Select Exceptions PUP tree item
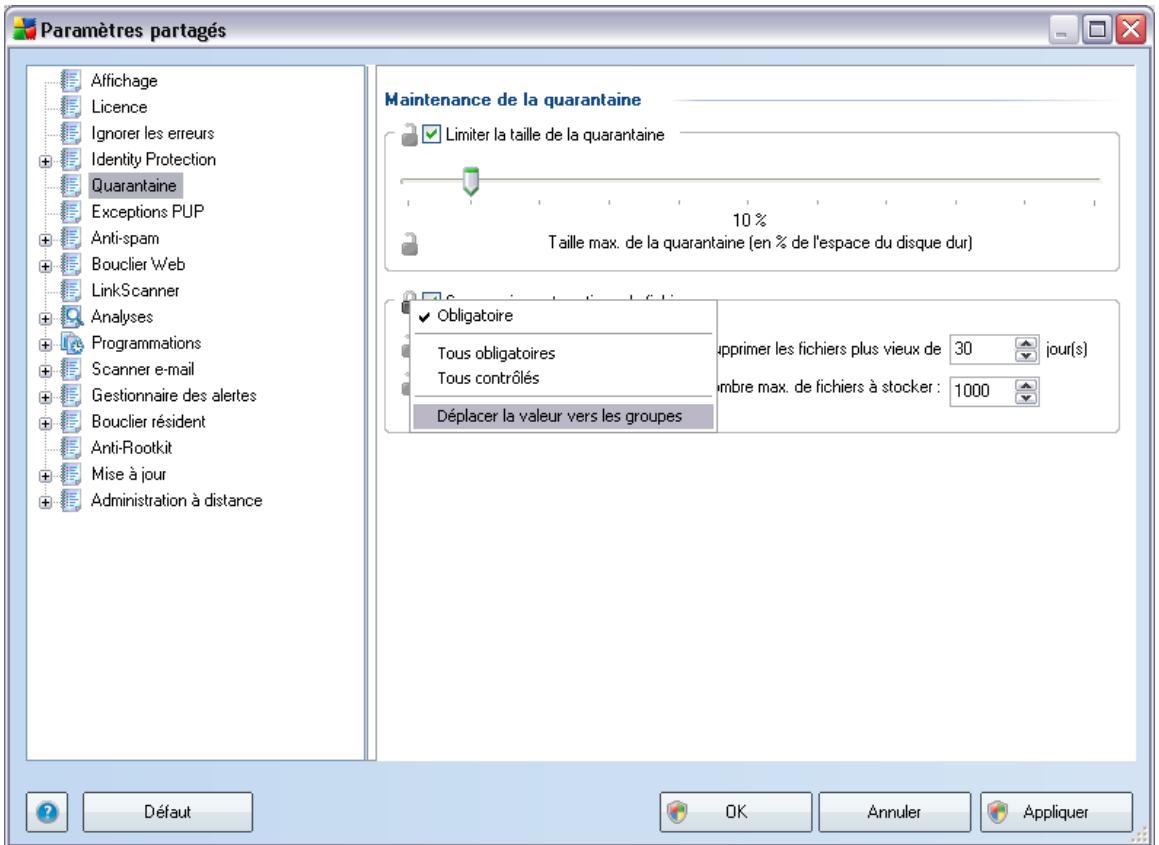This screenshot has height=845, width=1159. coord(148,211)
